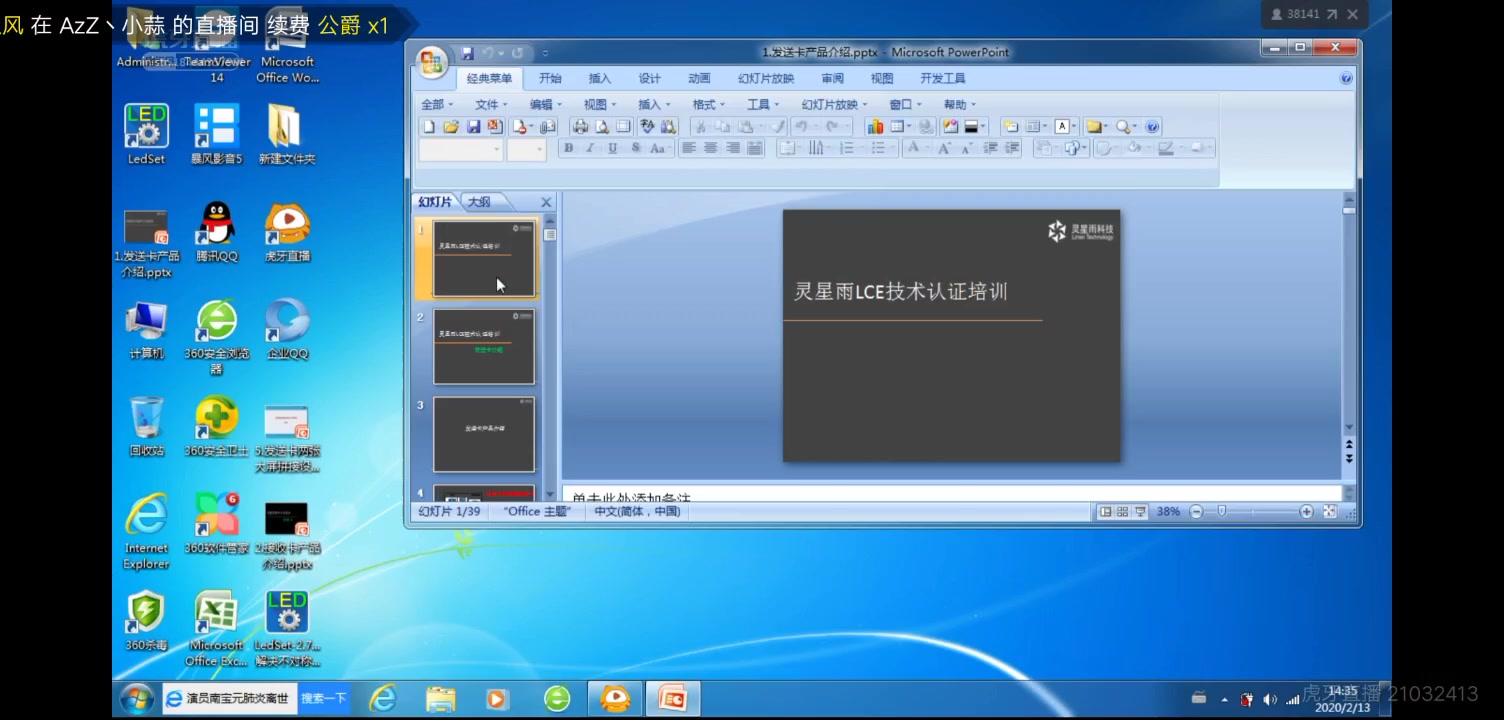The height and width of the screenshot is (720, 1504).
Task: Apply Bold formatting button
Action: [x=568, y=148]
